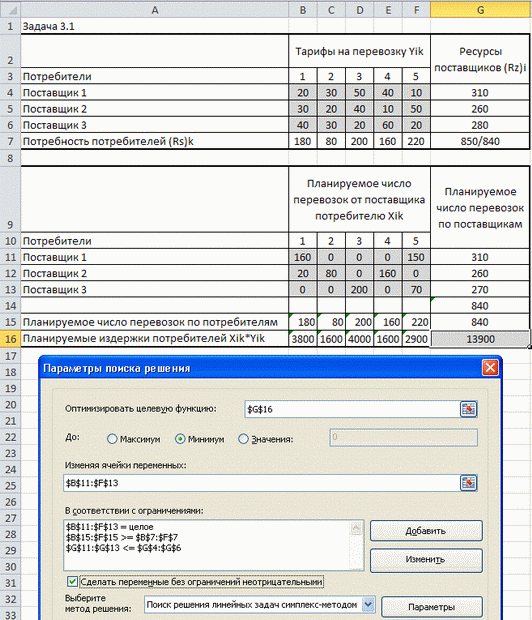The image size is (532, 620).
Task: Click Тарифы на перевозку Yik header cell
Action: click(x=360, y=51)
